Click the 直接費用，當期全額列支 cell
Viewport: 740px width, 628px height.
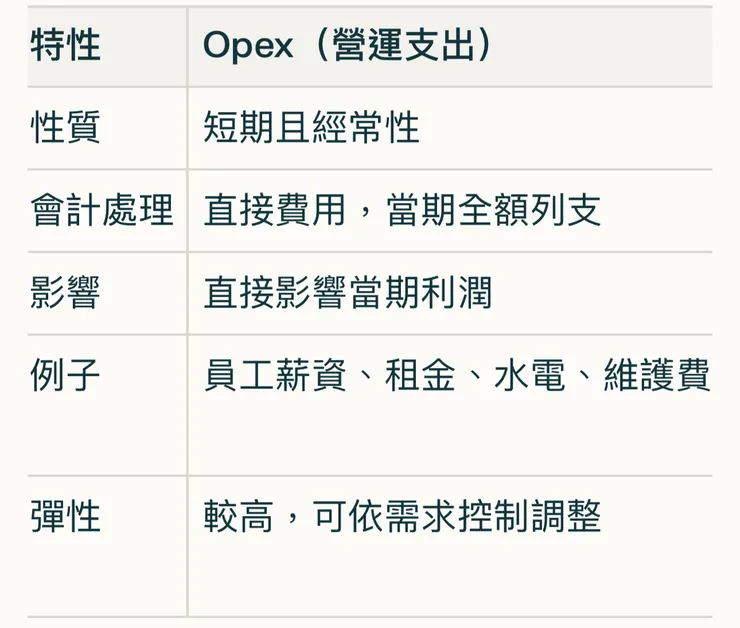pyautogui.click(x=402, y=211)
